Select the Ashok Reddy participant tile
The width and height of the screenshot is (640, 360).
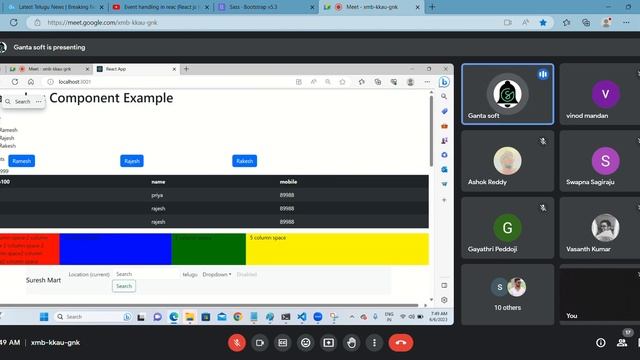point(507,161)
